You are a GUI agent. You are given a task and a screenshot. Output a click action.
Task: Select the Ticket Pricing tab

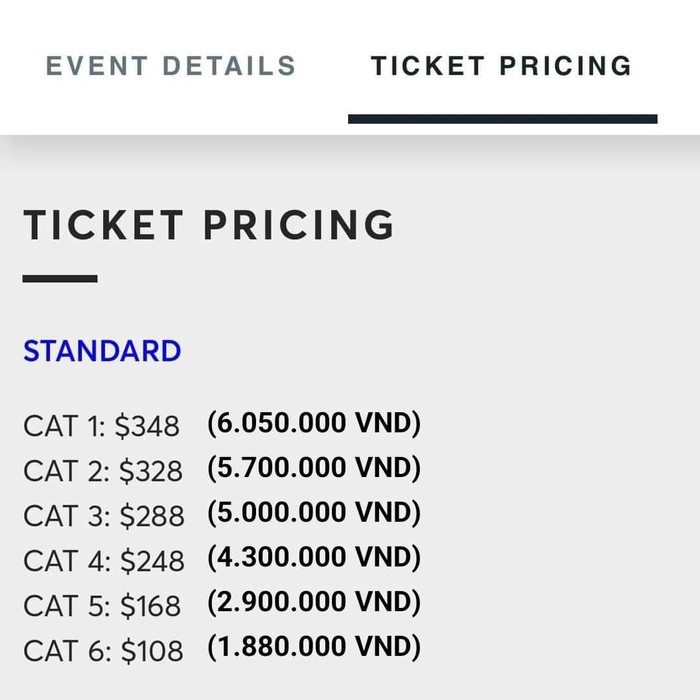501,66
